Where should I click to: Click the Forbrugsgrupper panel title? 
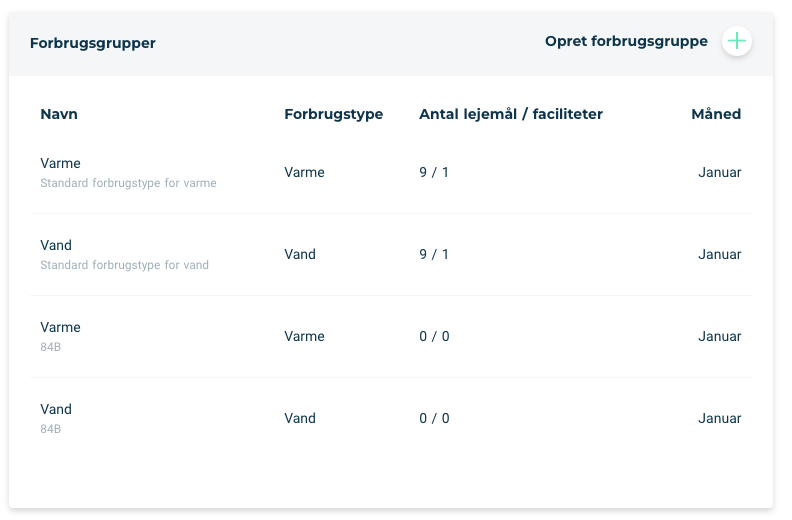click(x=92, y=43)
